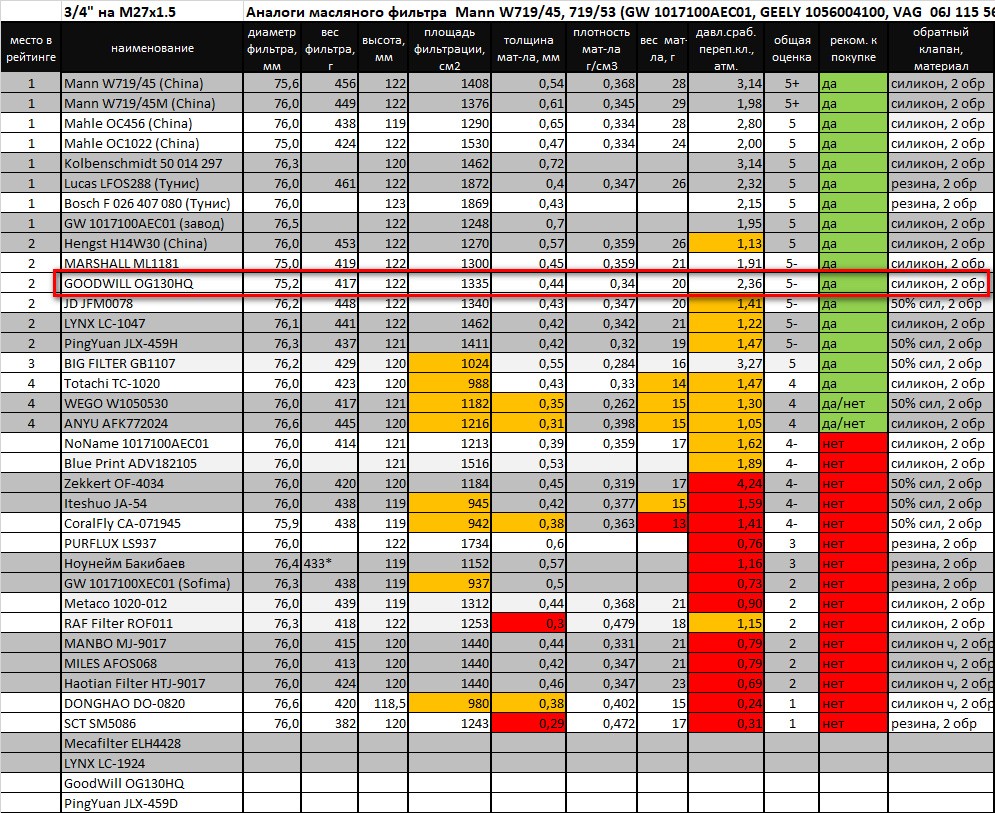Select the 'плотность мат-ла г/см3' header
This screenshot has height=813, width=995.
coord(602,48)
